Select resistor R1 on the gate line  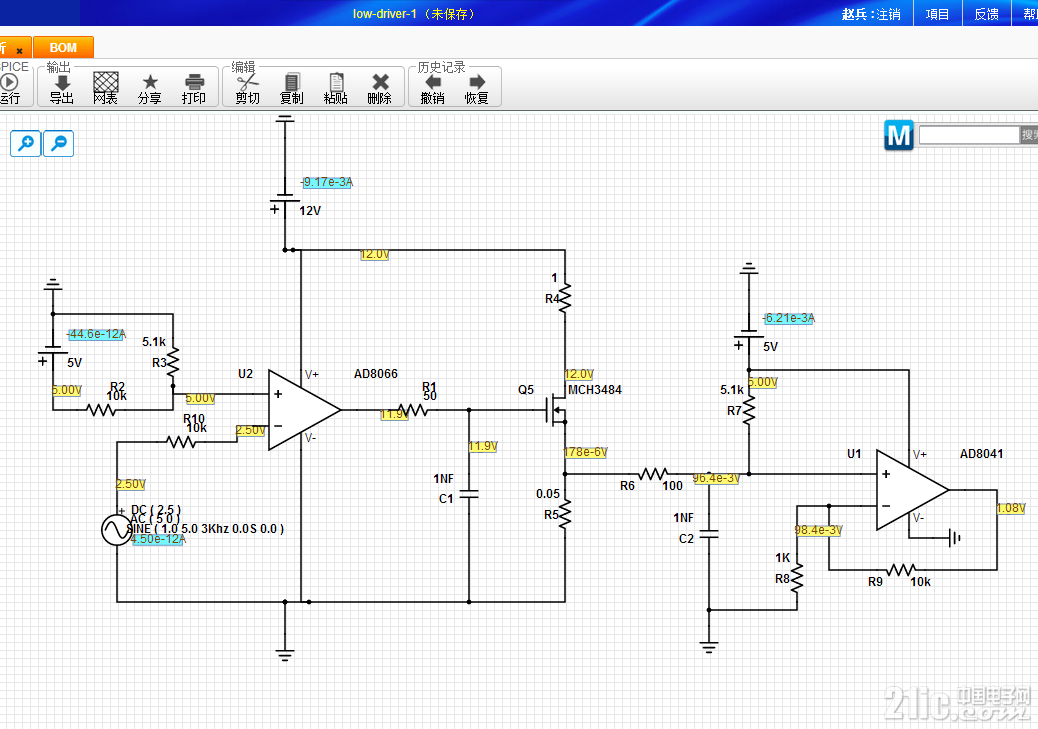(413, 411)
